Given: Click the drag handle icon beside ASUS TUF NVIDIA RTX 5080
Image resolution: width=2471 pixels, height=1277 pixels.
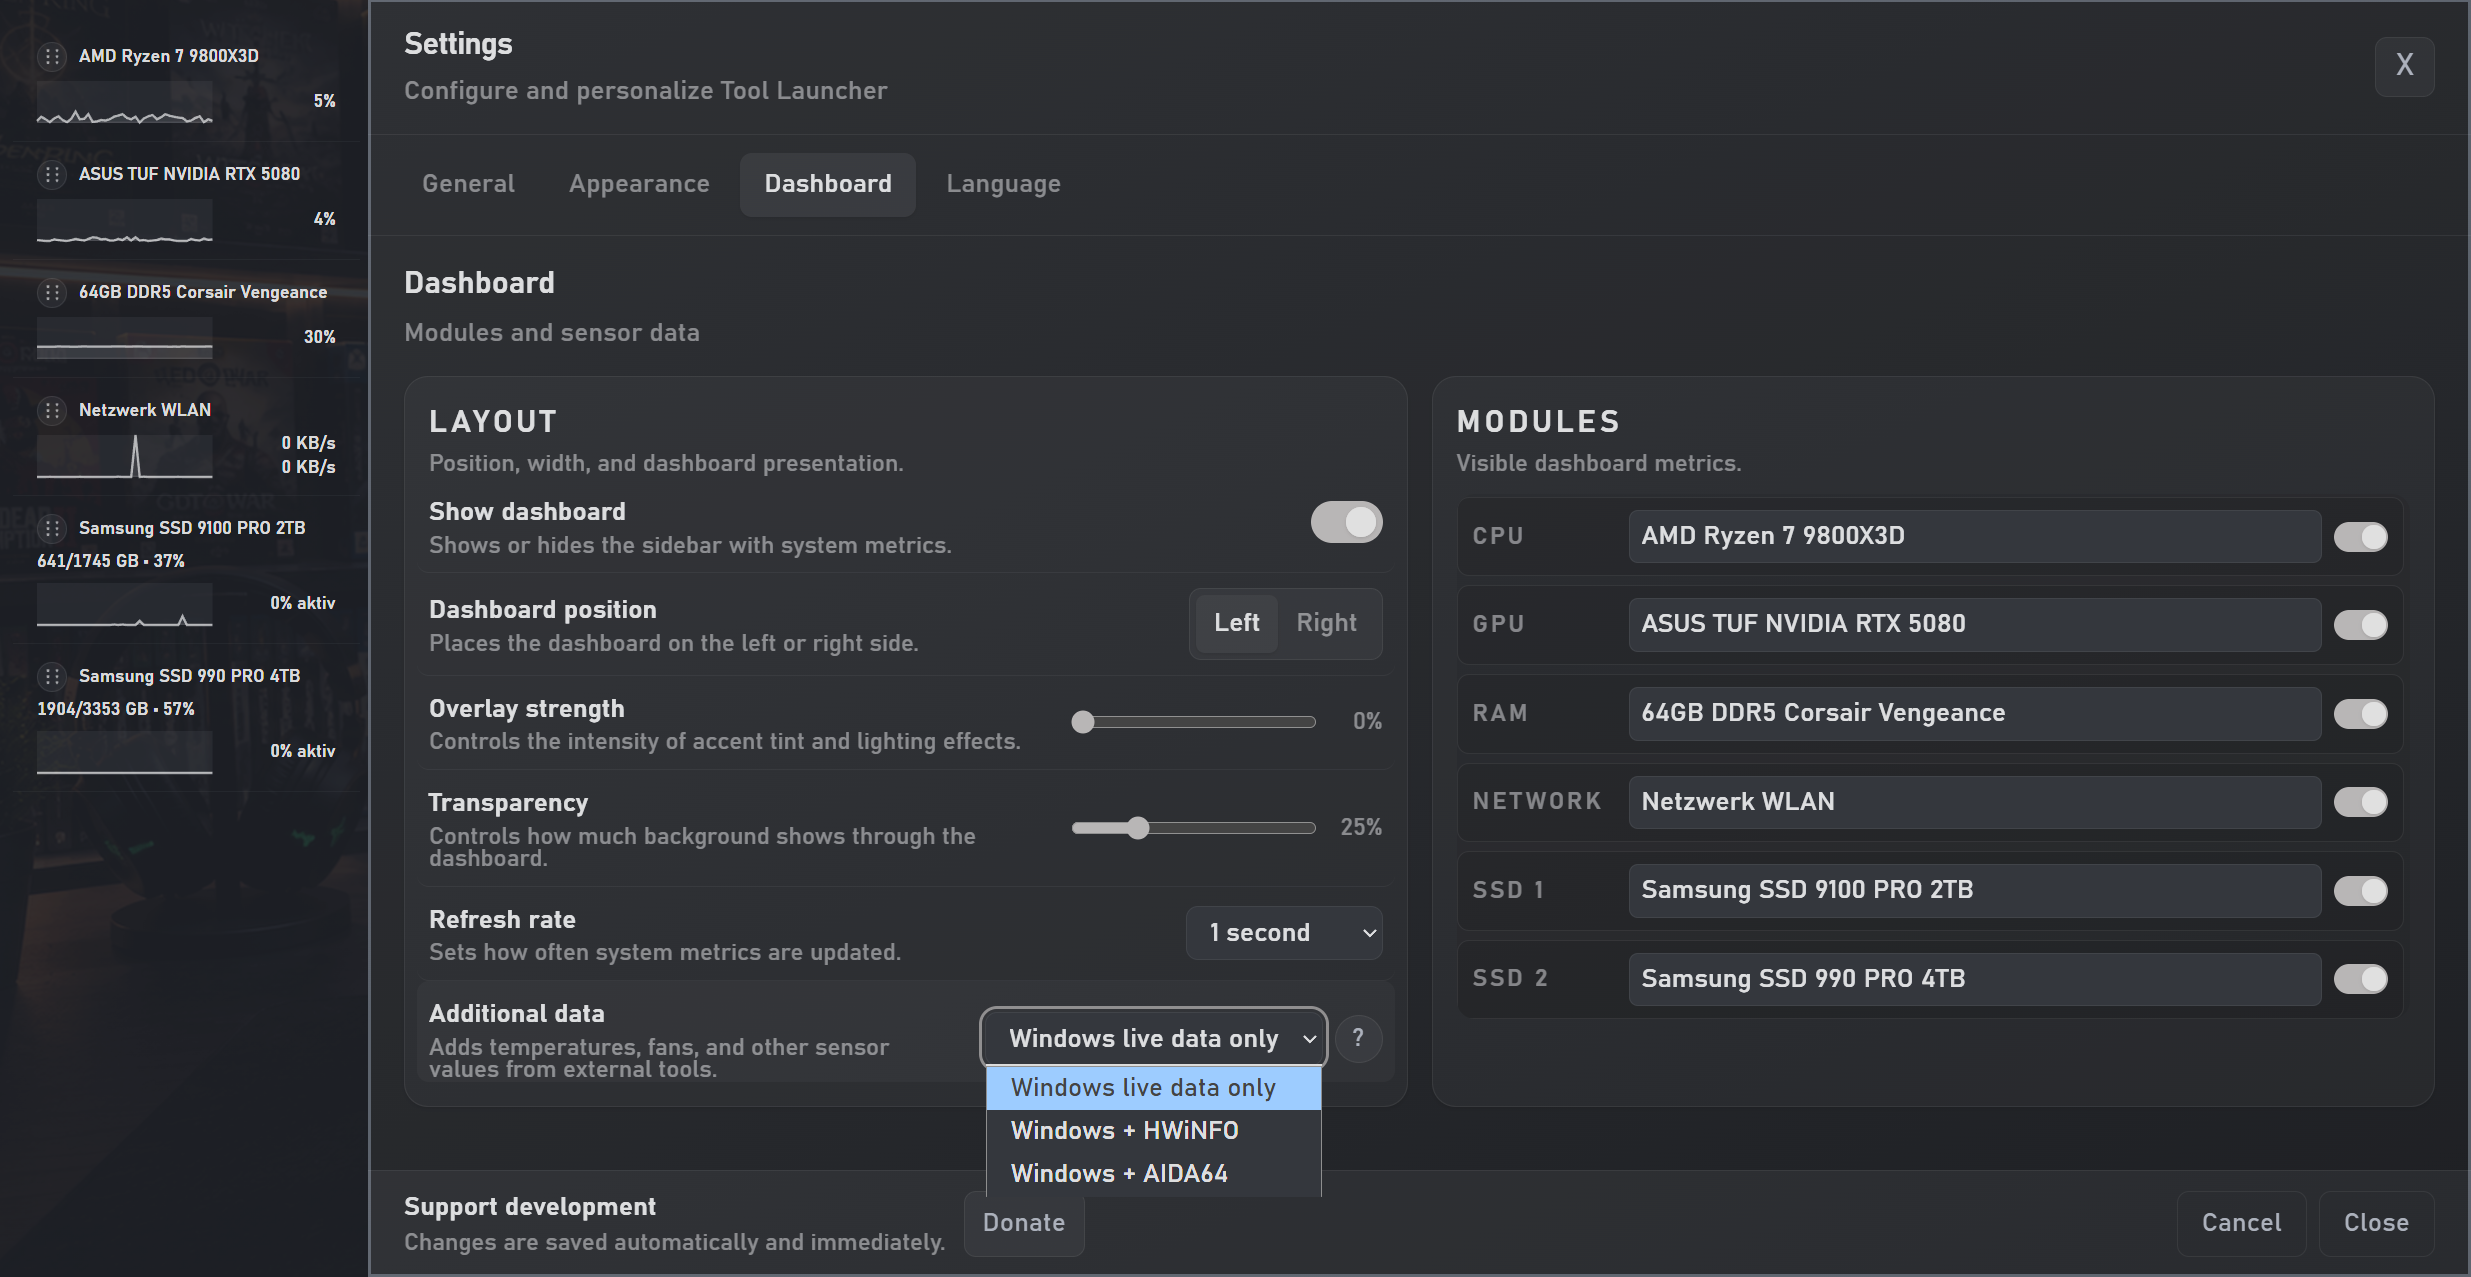Looking at the screenshot, I should (52, 174).
